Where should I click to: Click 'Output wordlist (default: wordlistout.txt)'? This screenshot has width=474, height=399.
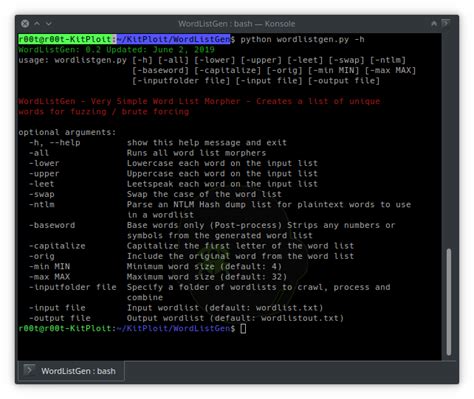pos(235,318)
